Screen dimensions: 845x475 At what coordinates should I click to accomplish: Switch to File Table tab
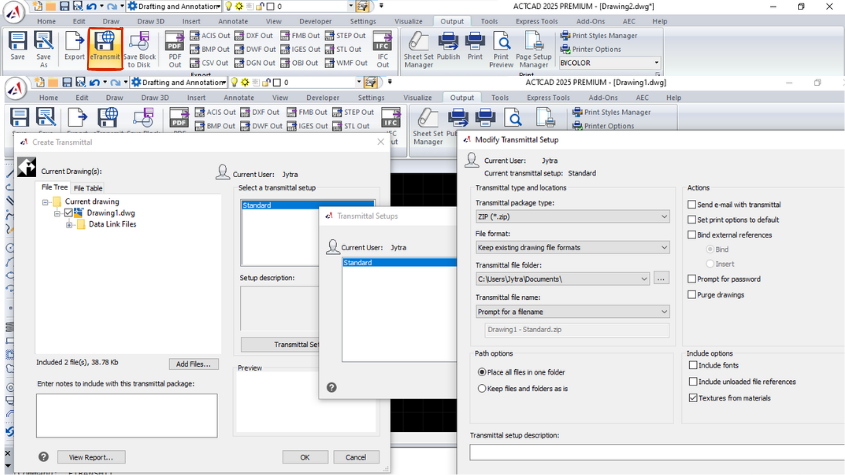(x=88, y=188)
